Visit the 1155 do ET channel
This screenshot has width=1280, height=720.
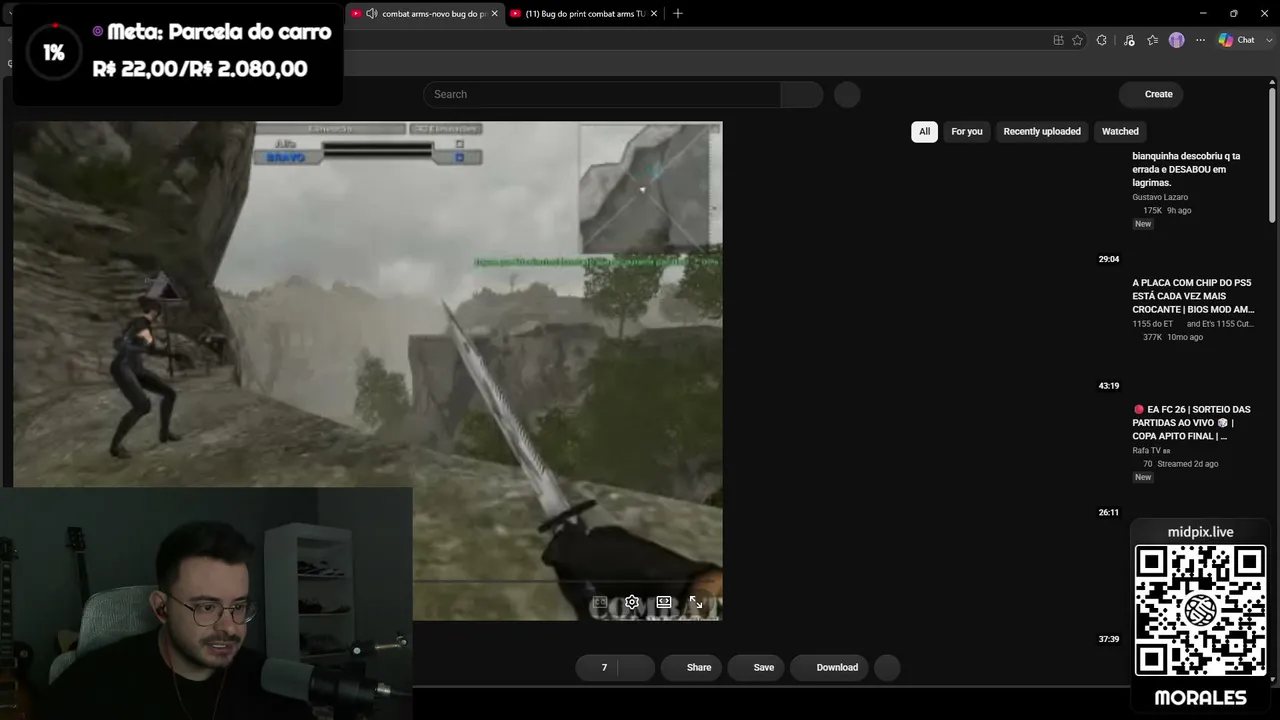pyautogui.click(x=1153, y=324)
